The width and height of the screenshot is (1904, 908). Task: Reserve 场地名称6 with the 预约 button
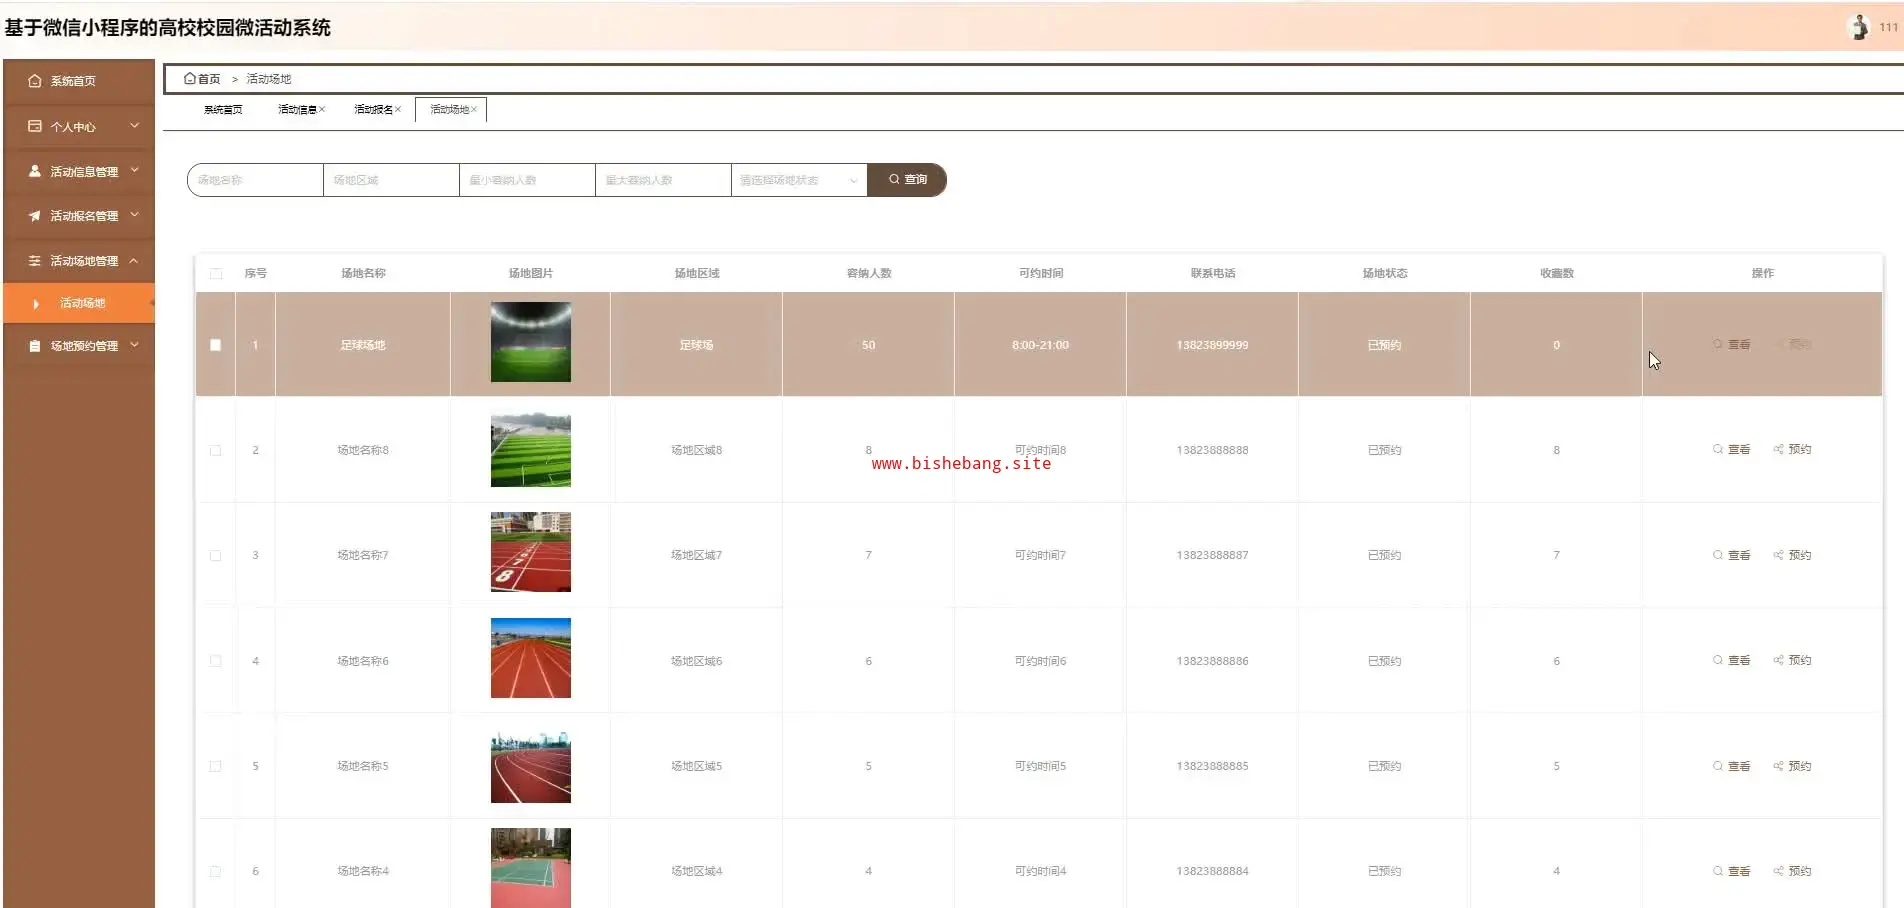click(1793, 660)
